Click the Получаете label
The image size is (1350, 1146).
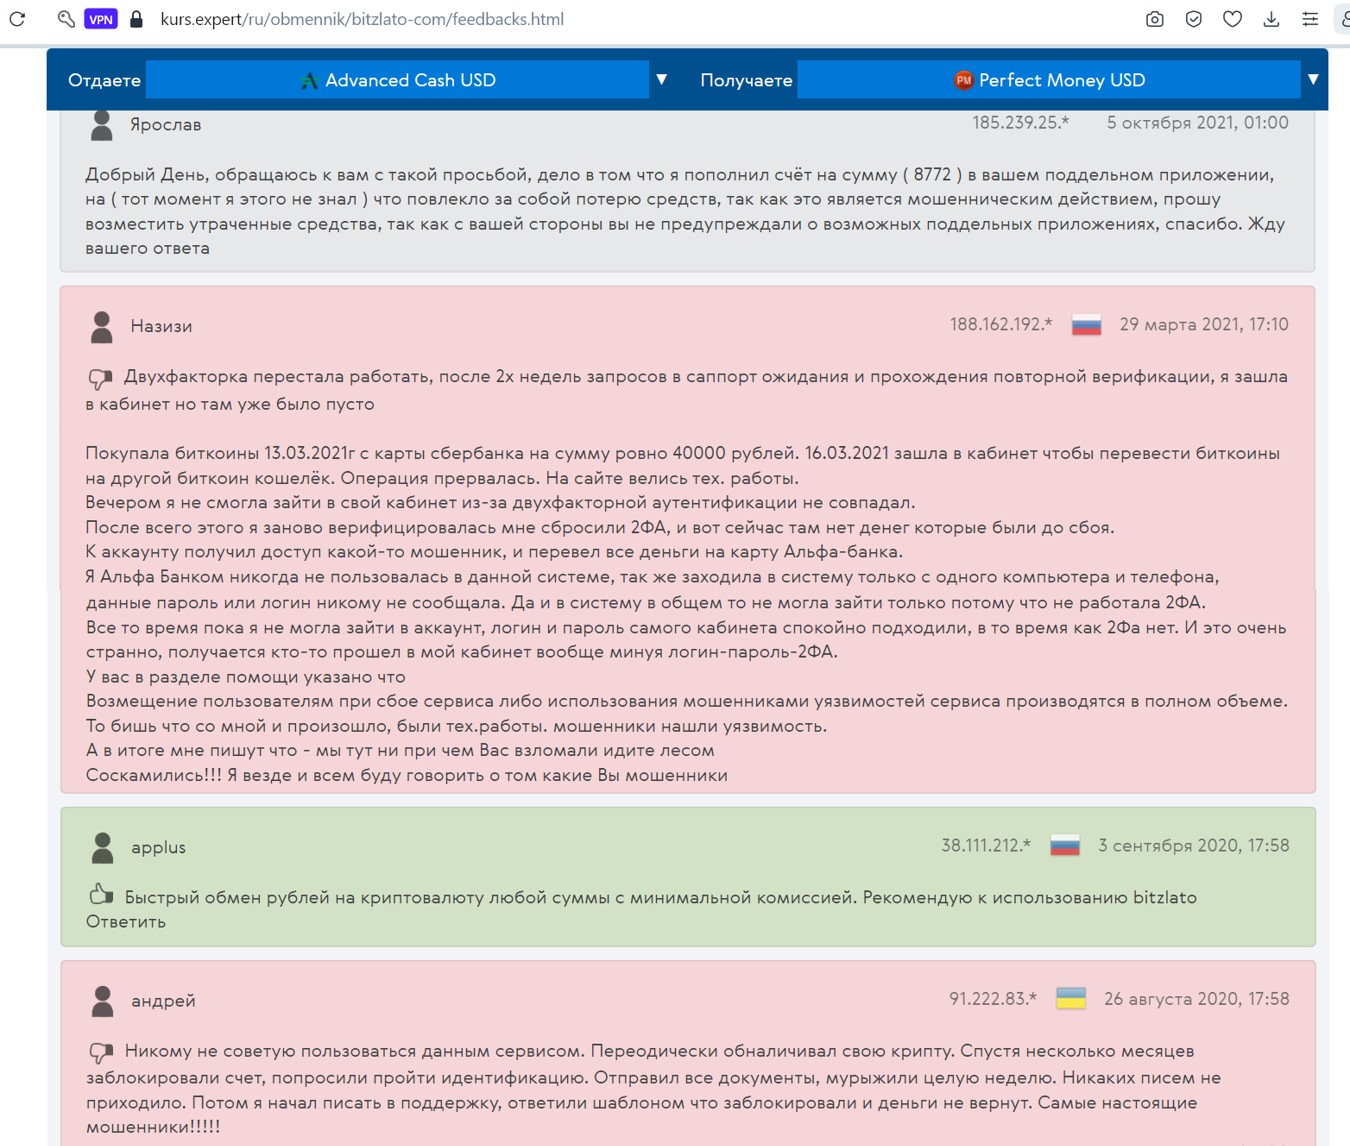click(x=746, y=80)
